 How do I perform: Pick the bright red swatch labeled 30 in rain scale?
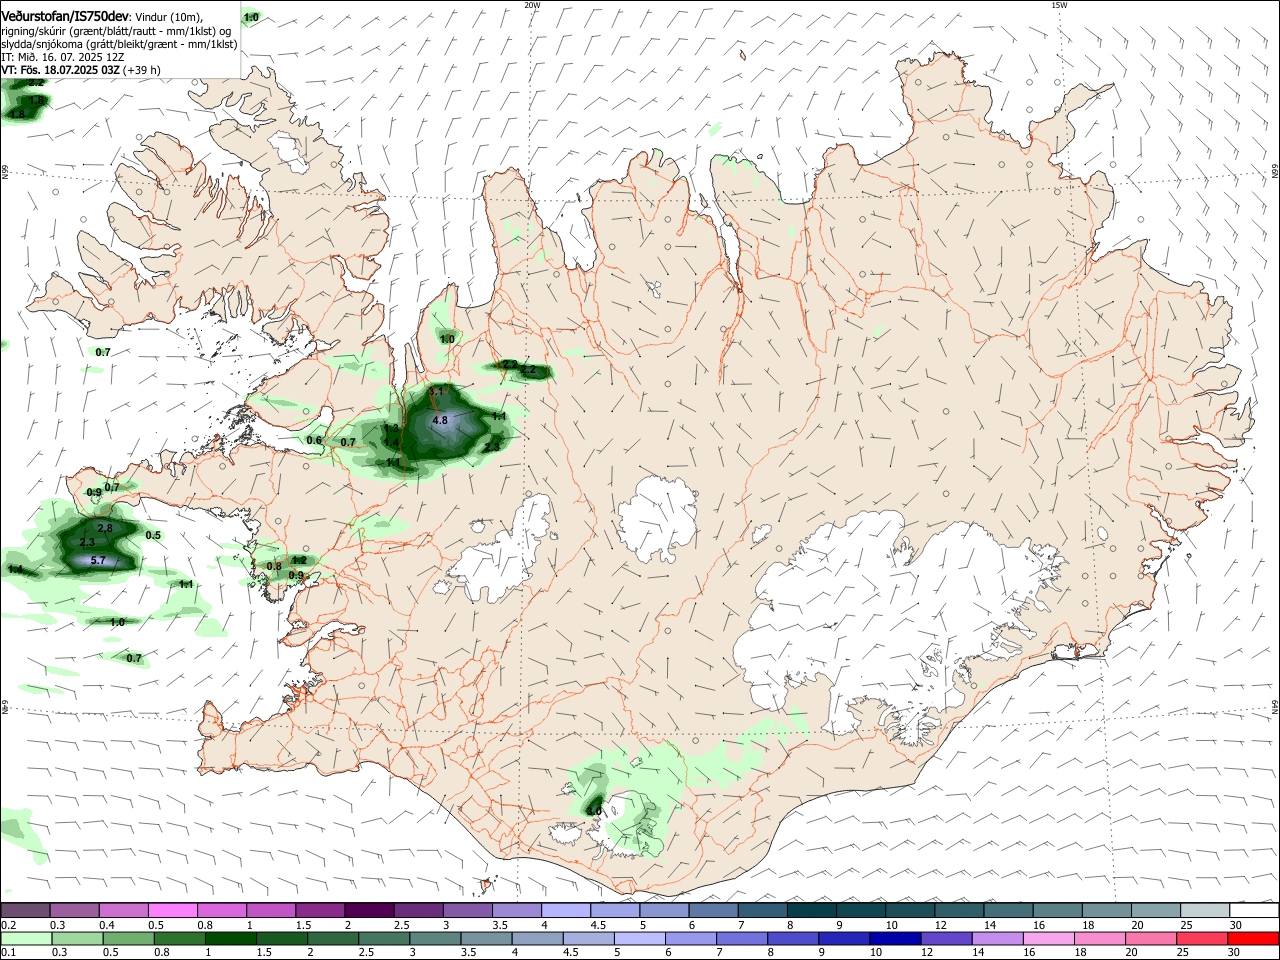click(x=1253, y=938)
